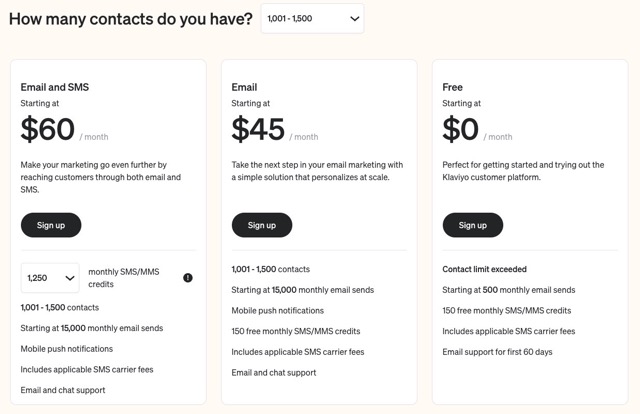Image resolution: width=640 pixels, height=414 pixels.
Task: Click the "How many contacts do you have?" heading
Action: 130,19
